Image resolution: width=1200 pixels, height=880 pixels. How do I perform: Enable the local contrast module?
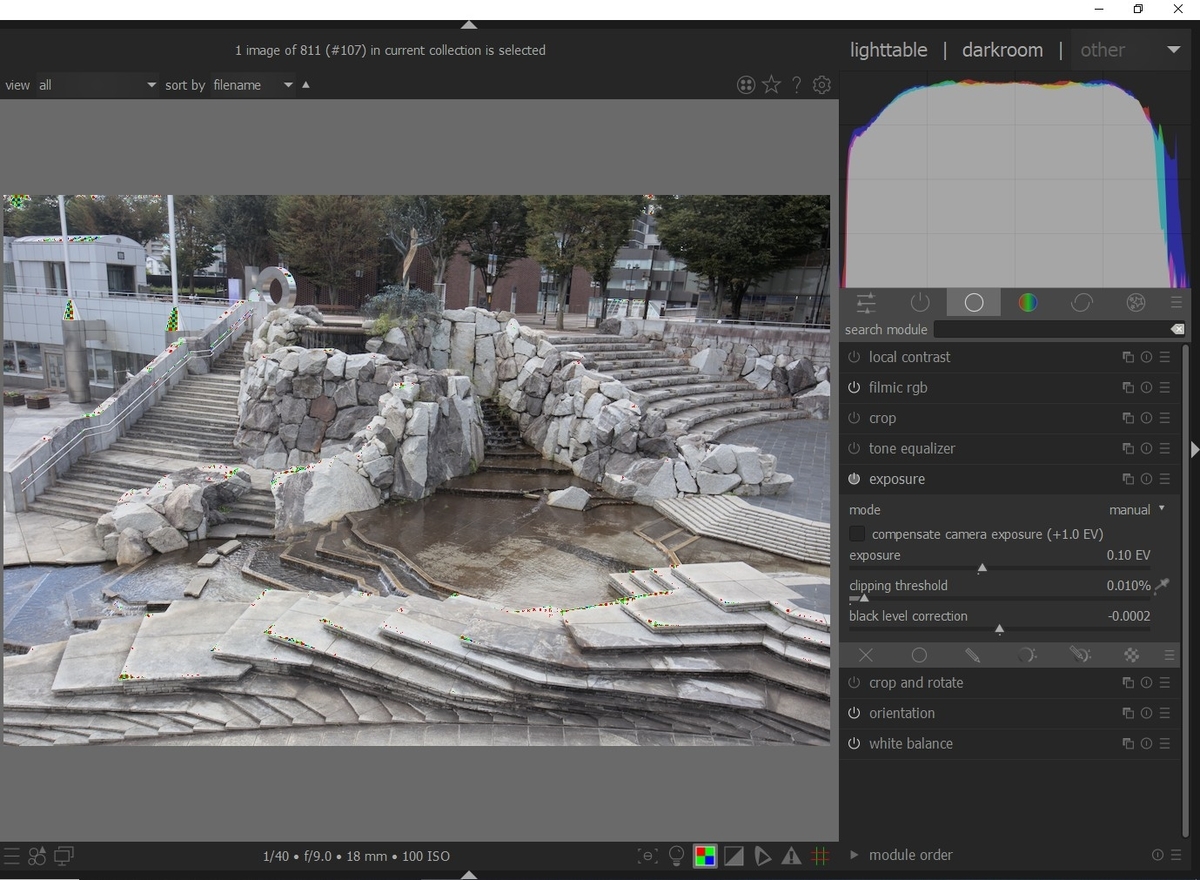click(854, 357)
